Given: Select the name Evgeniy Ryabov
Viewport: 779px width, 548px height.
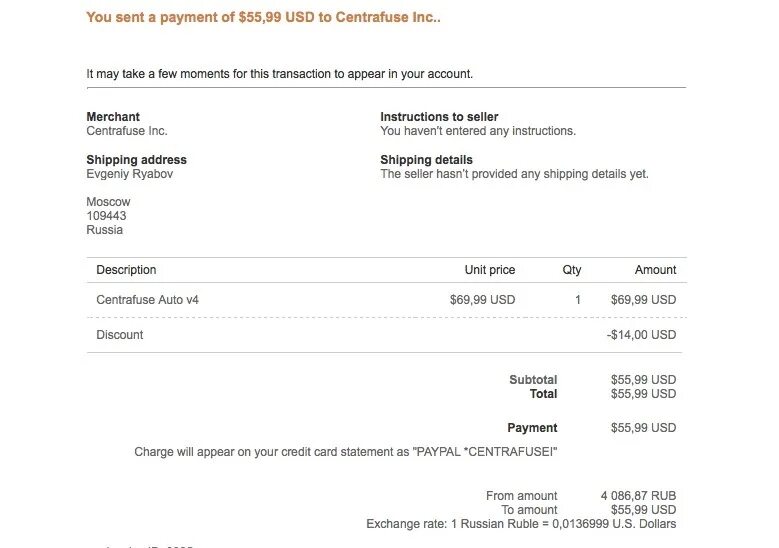Looking at the screenshot, I should 129,174.
